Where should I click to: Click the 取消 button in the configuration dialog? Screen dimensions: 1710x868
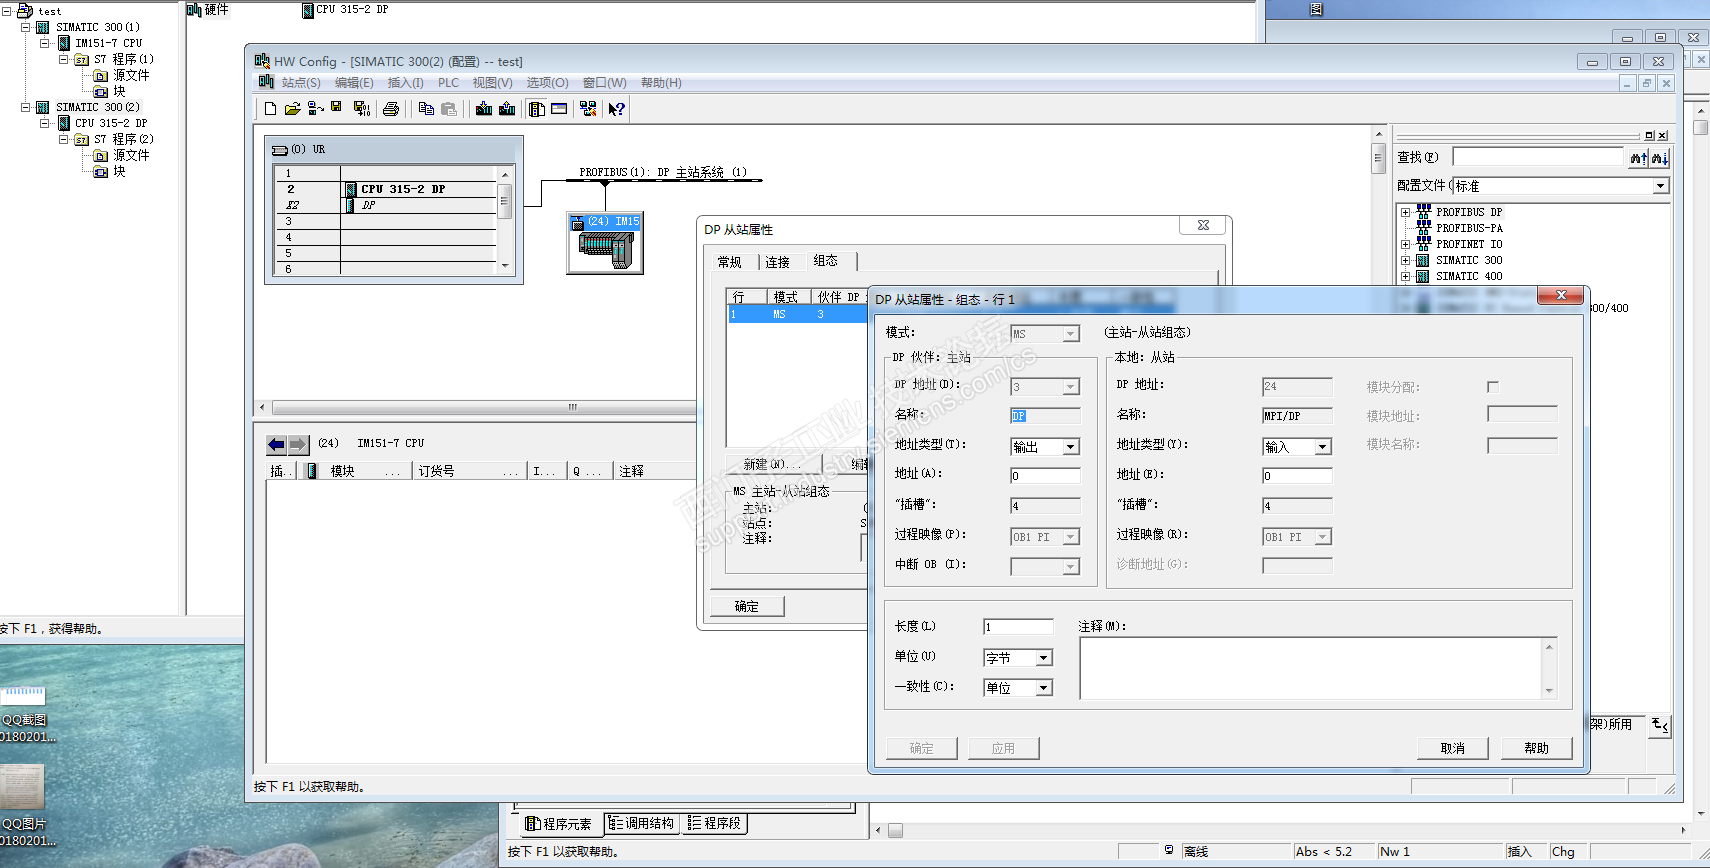(1453, 748)
